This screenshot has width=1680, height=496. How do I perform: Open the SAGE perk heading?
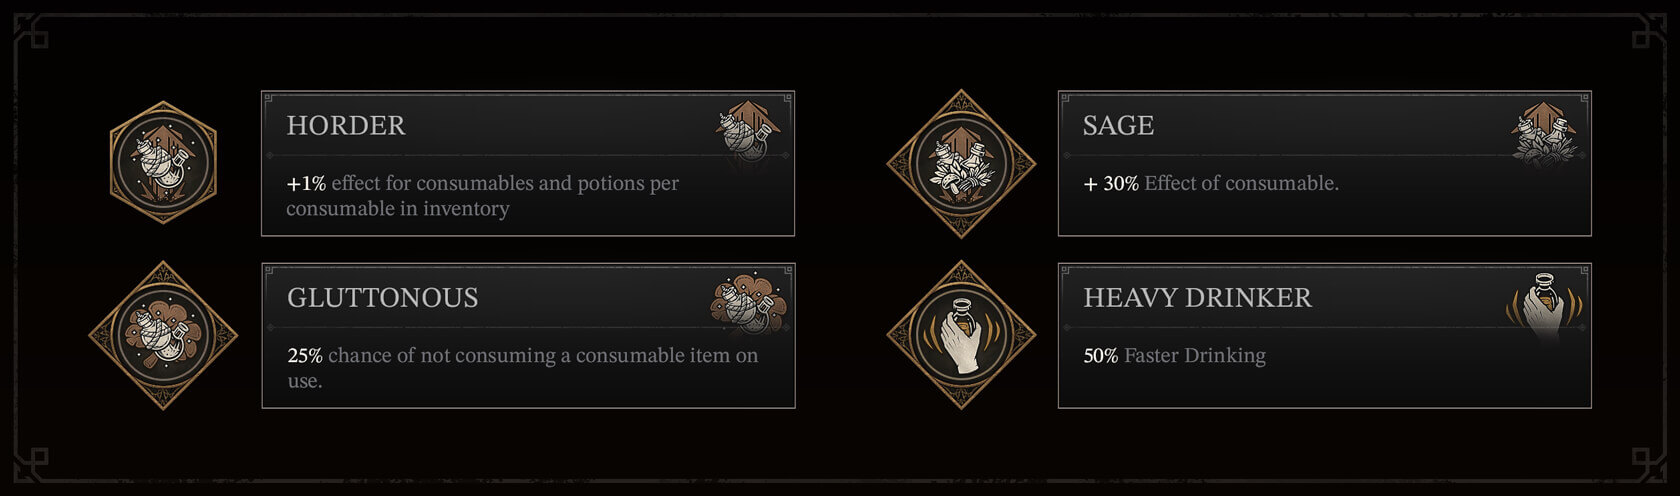click(x=1118, y=126)
